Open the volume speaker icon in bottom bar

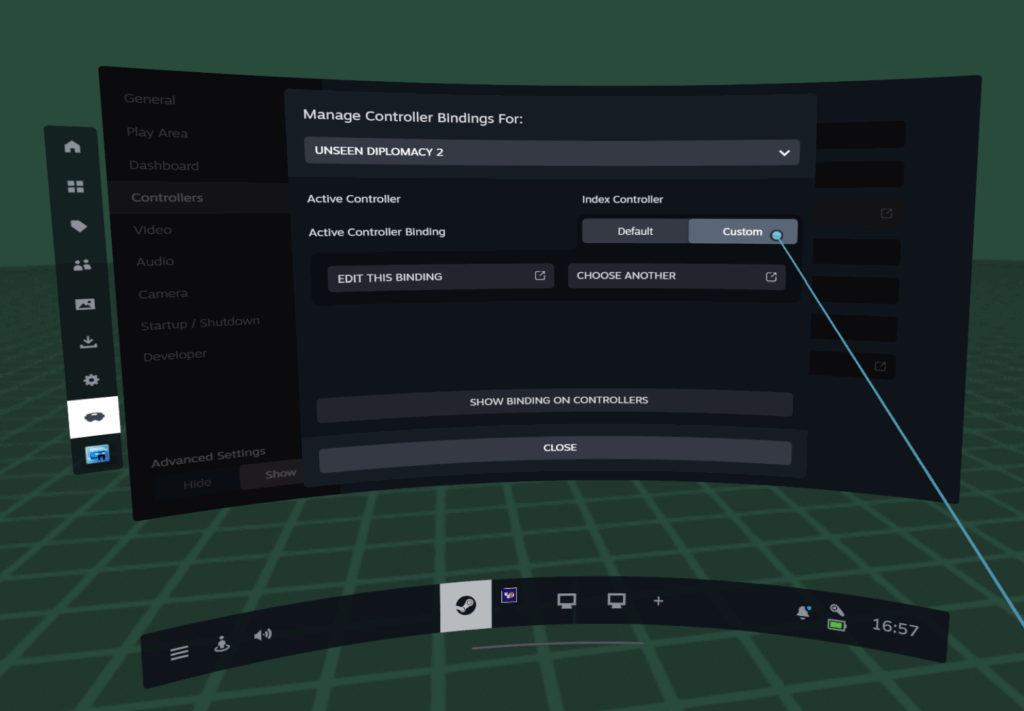point(262,635)
